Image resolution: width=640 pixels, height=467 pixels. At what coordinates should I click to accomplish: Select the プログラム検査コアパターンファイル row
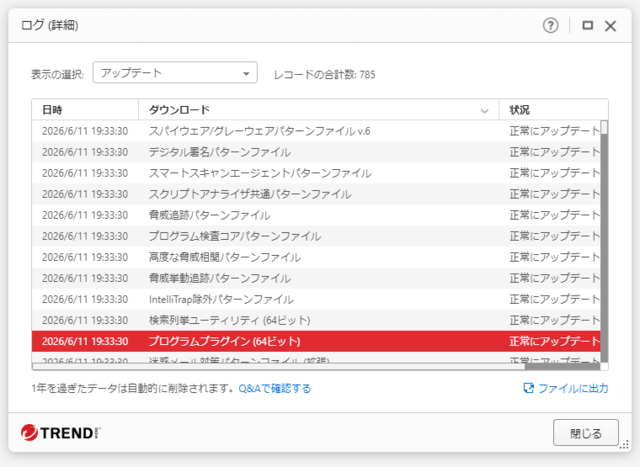point(316,236)
